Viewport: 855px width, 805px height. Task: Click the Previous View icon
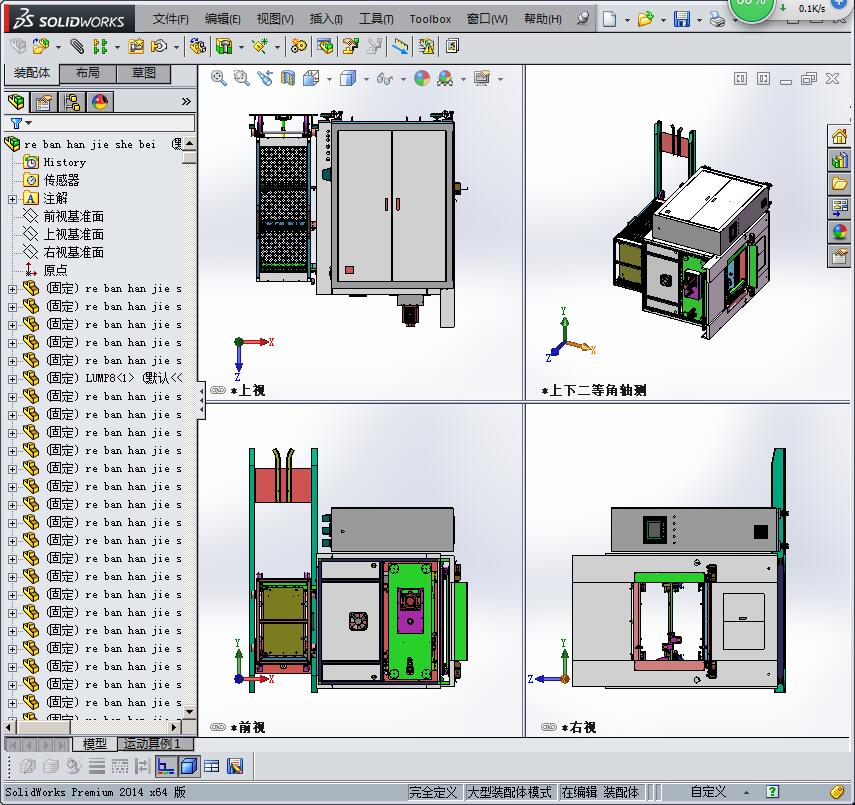(265, 79)
